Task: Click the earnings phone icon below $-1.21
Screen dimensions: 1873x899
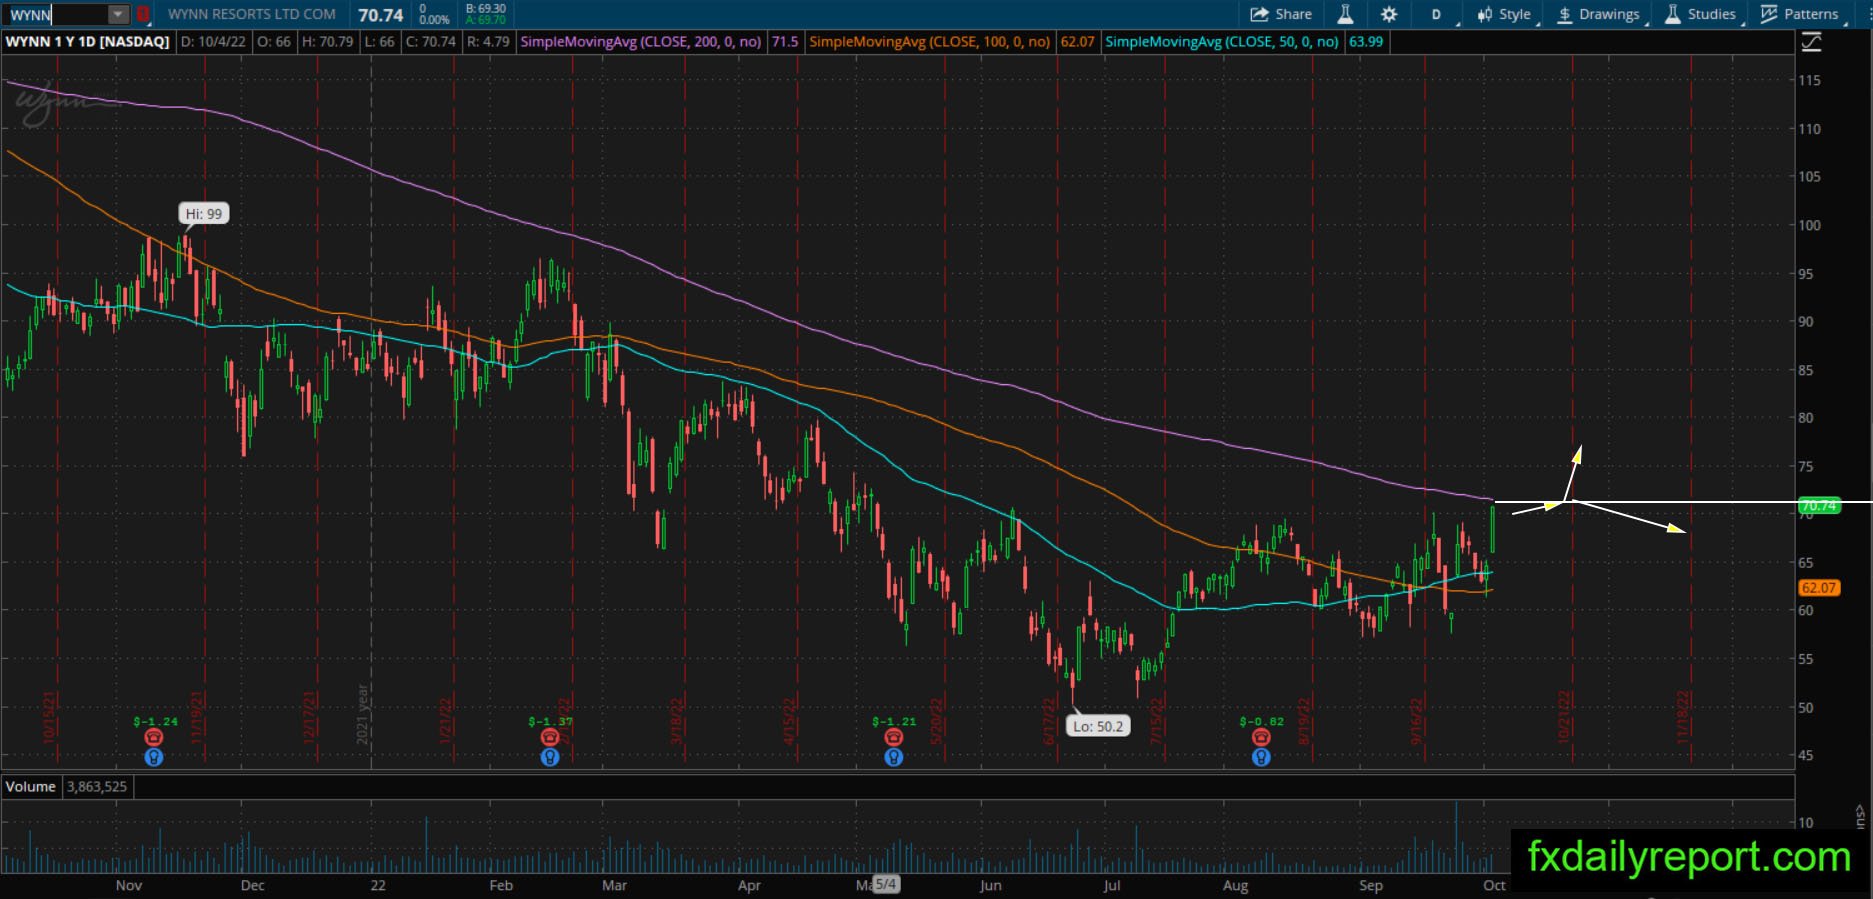Action: (893, 737)
